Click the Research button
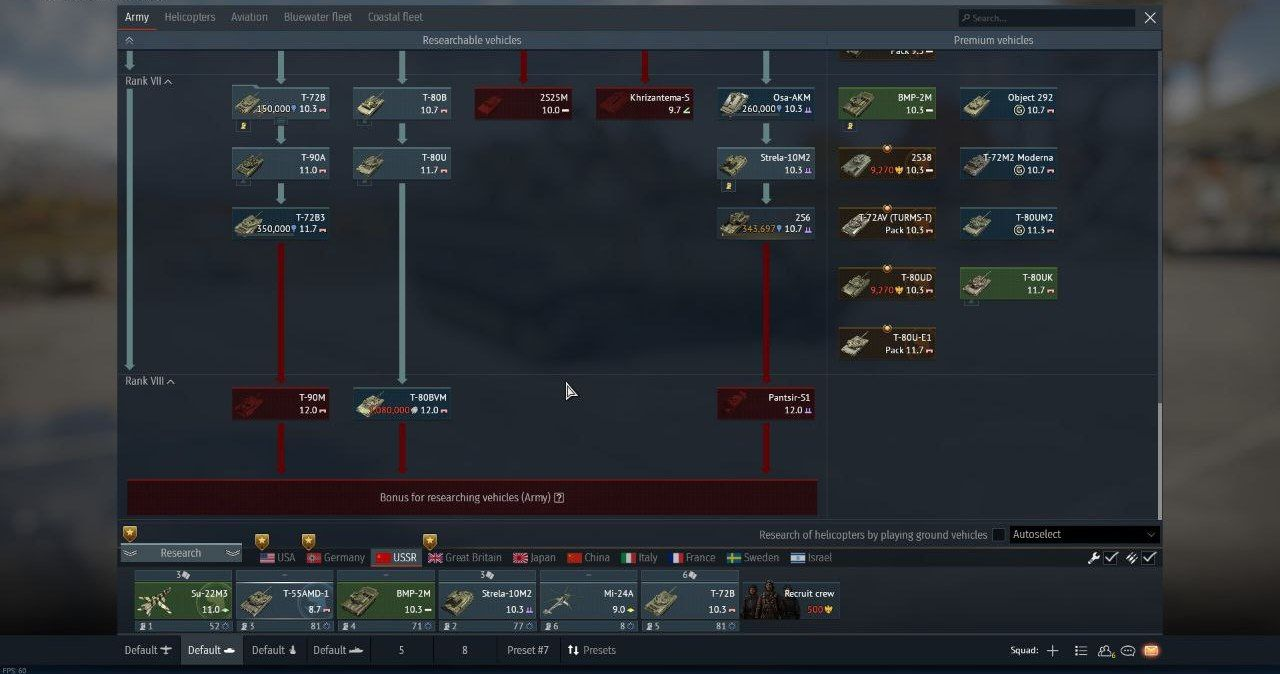Image resolution: width=1280 pixels, height=674 pixels. [x=181, y=553]
